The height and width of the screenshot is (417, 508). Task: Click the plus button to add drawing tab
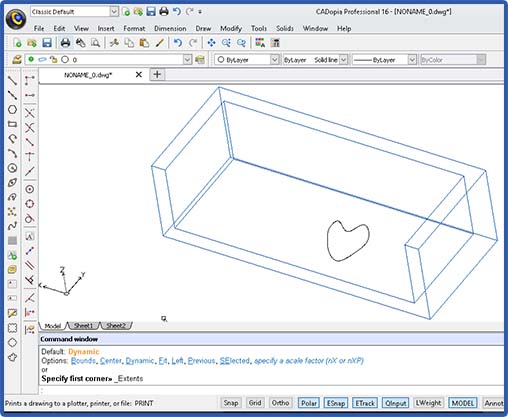tap(157, 74)
